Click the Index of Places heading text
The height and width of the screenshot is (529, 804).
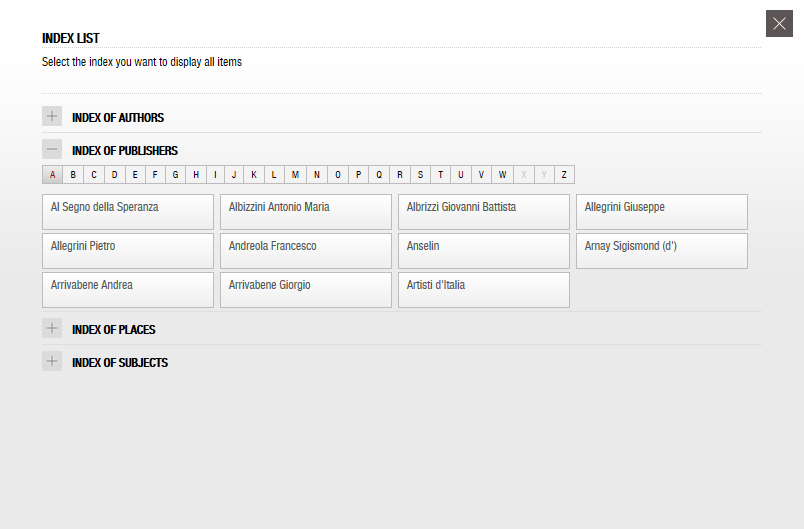[x=113, y=330]
